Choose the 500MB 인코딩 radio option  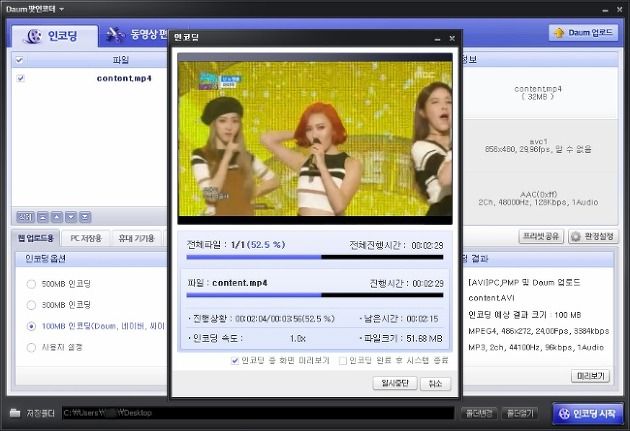pyautogui.click(x=31, y=284)
